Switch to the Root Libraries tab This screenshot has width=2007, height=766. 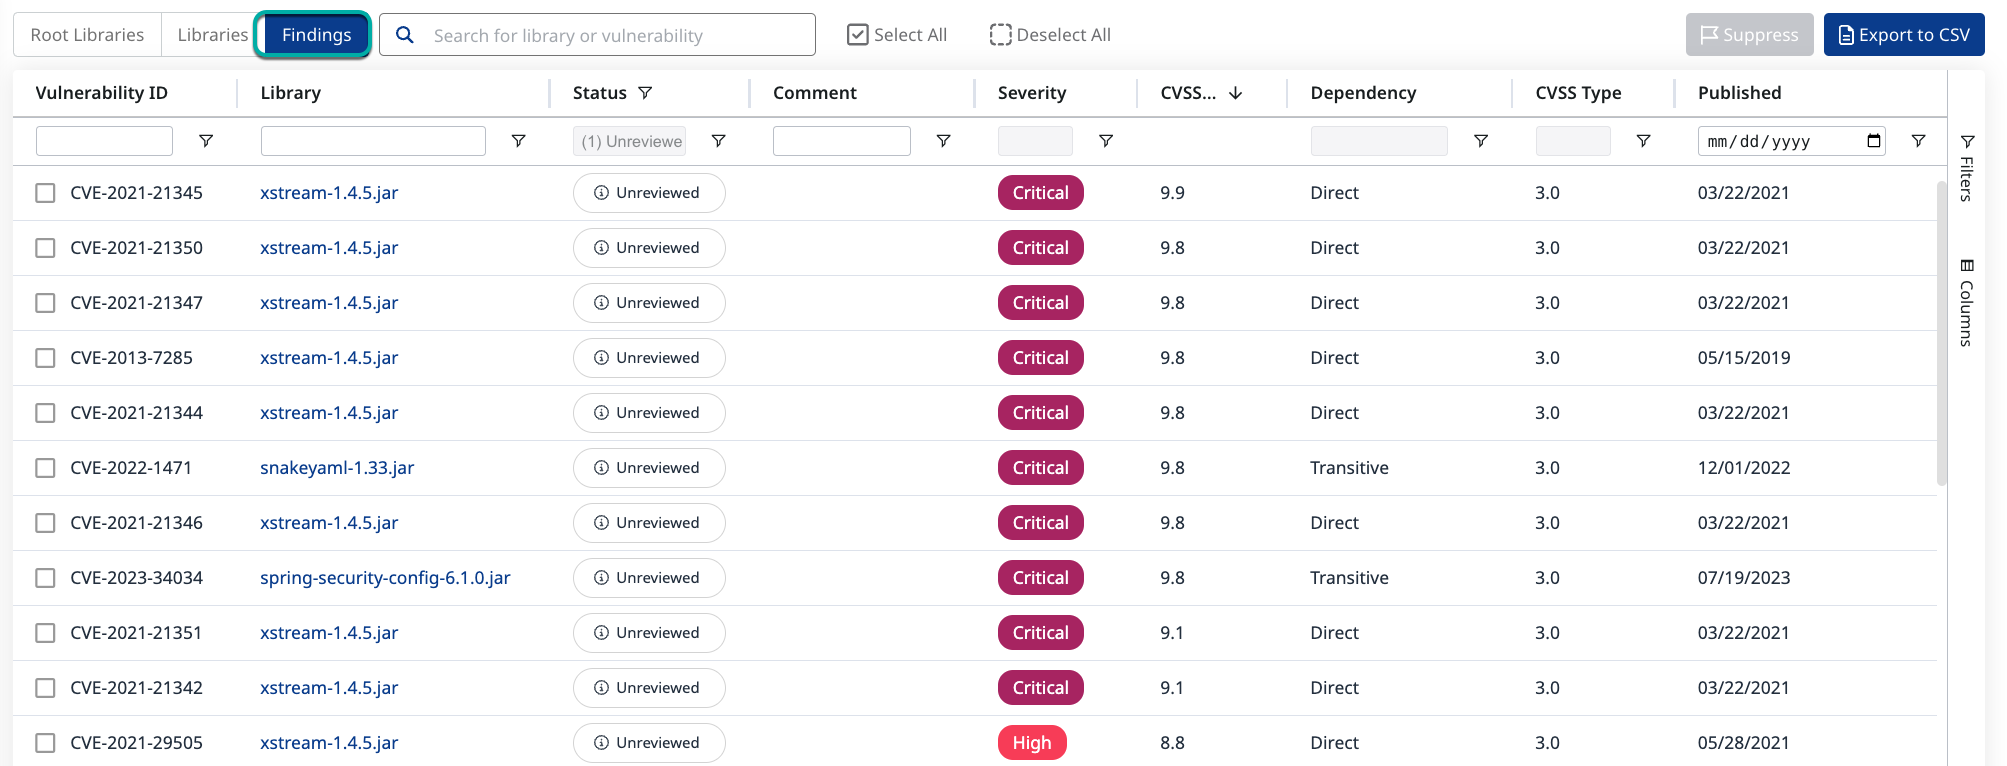click(87, 35)
